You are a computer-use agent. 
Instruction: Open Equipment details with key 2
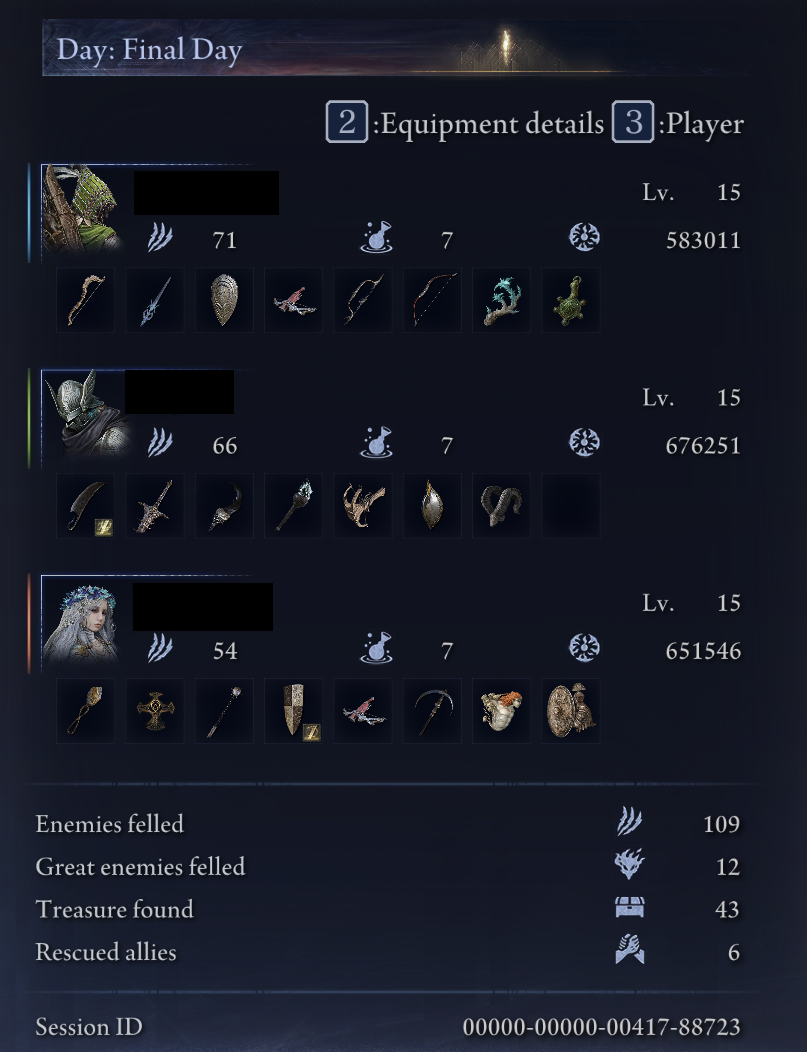click(465, 122)
